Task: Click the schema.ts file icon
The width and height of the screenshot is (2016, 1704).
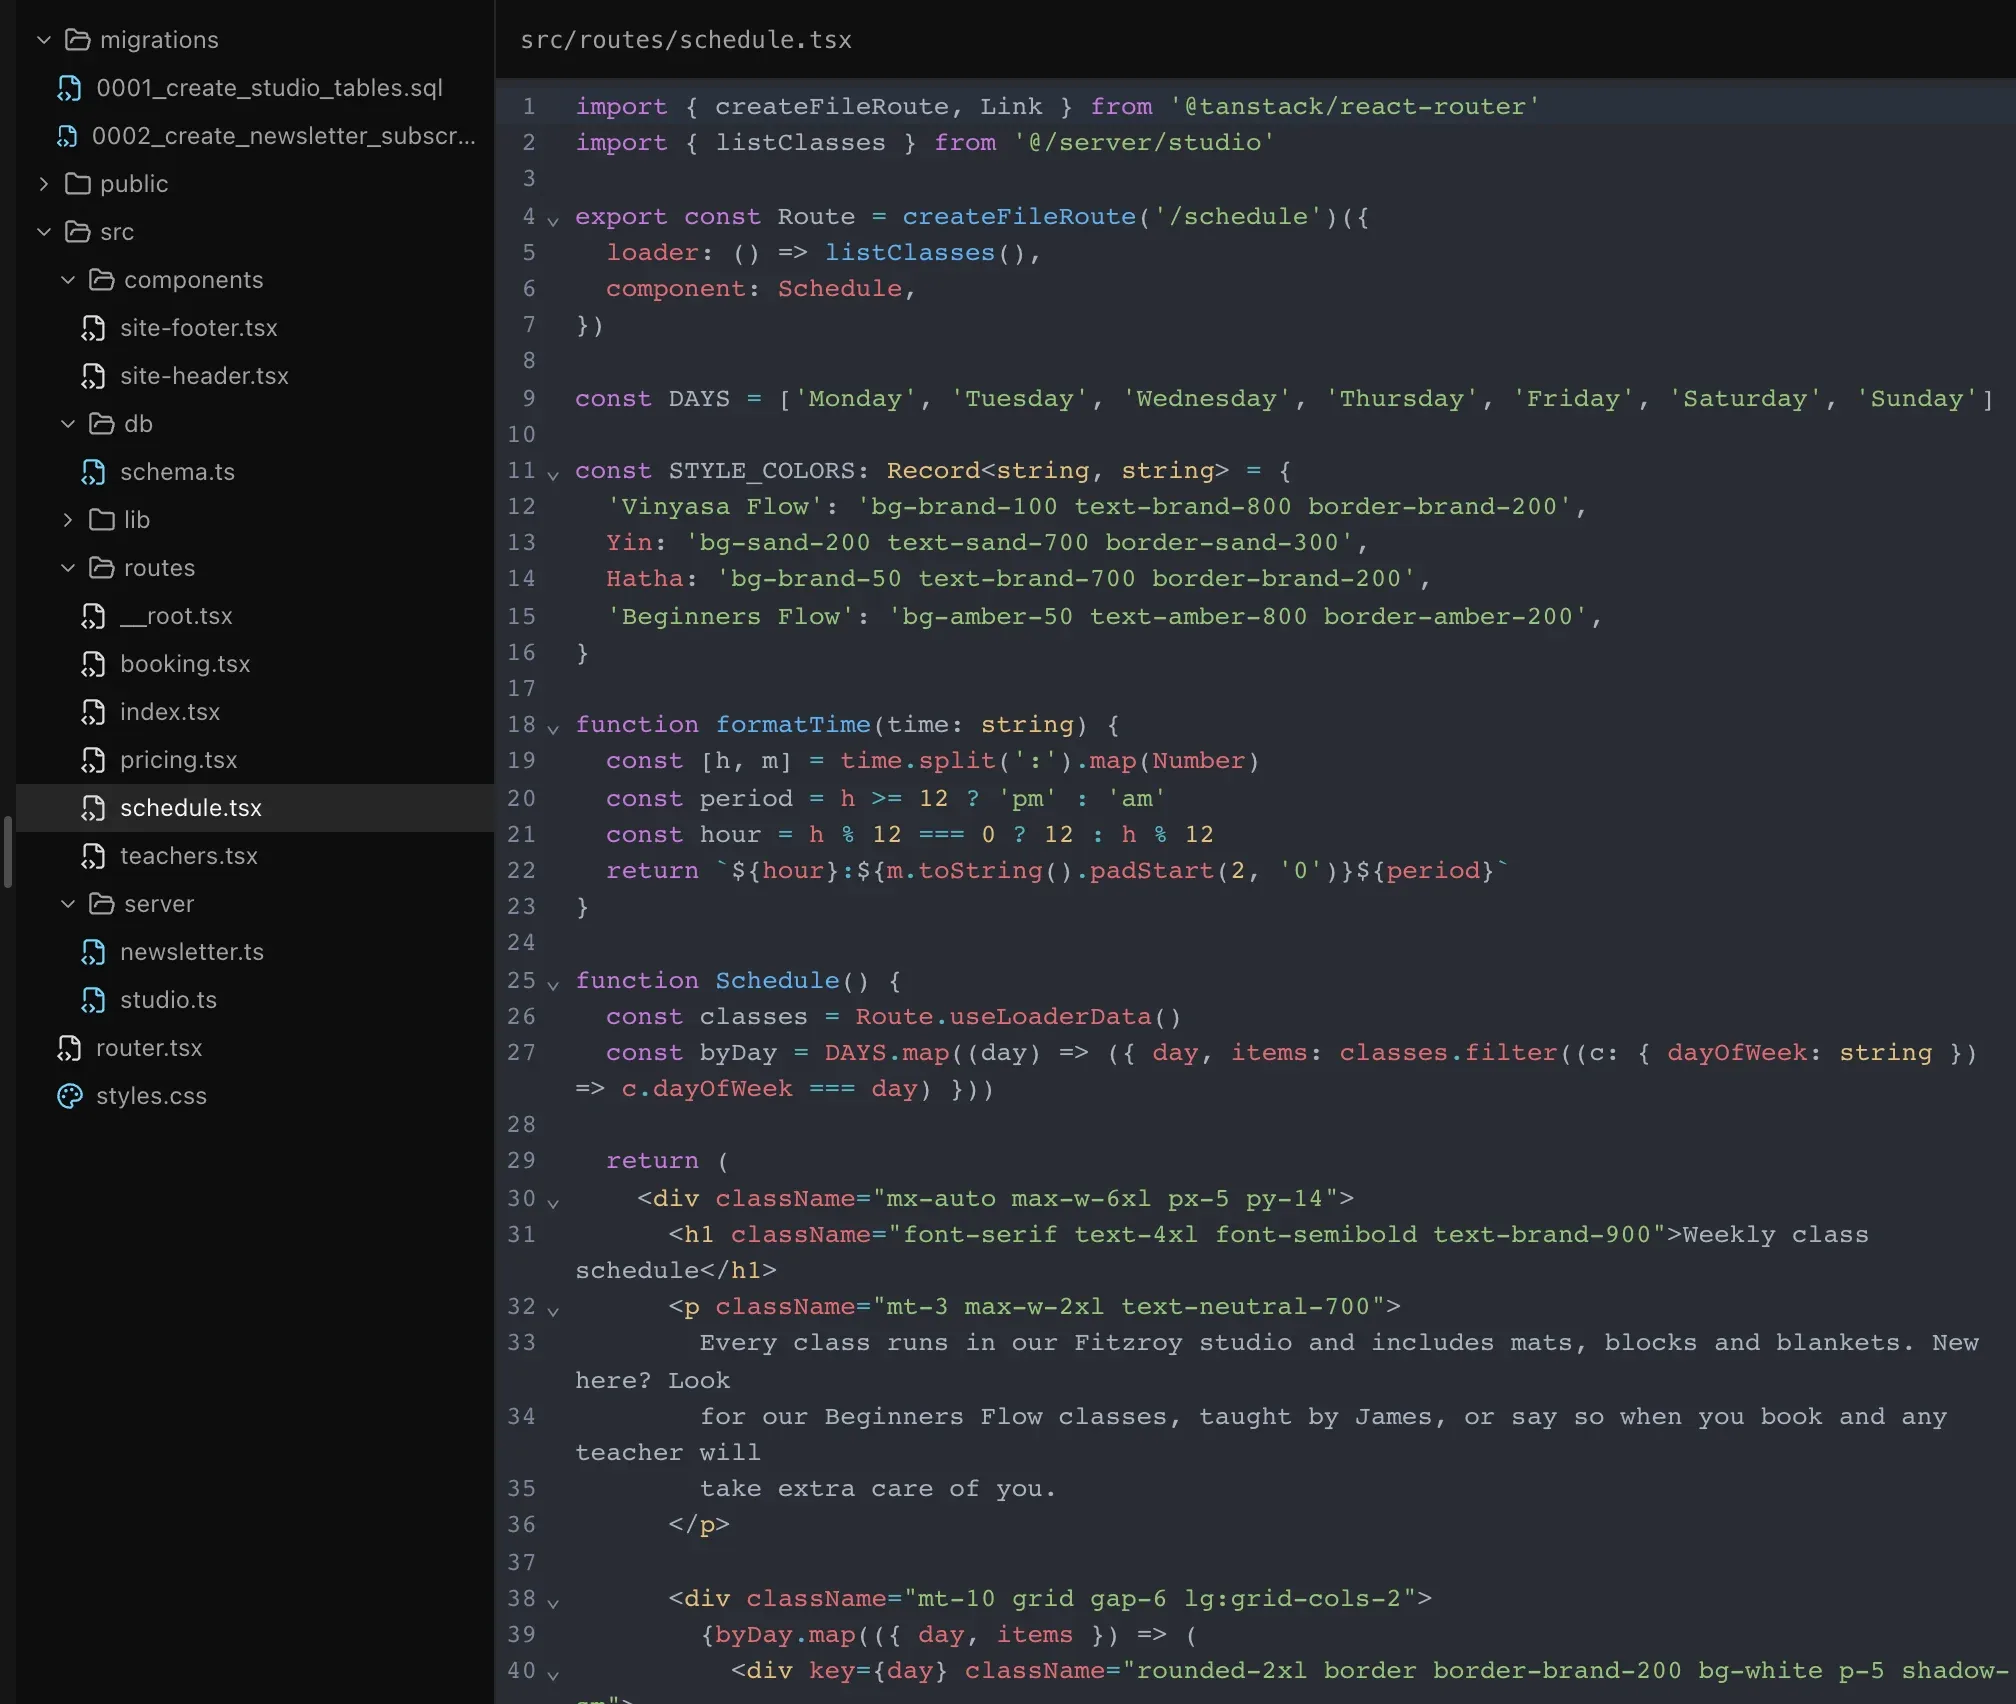Action: pos(93,472)
